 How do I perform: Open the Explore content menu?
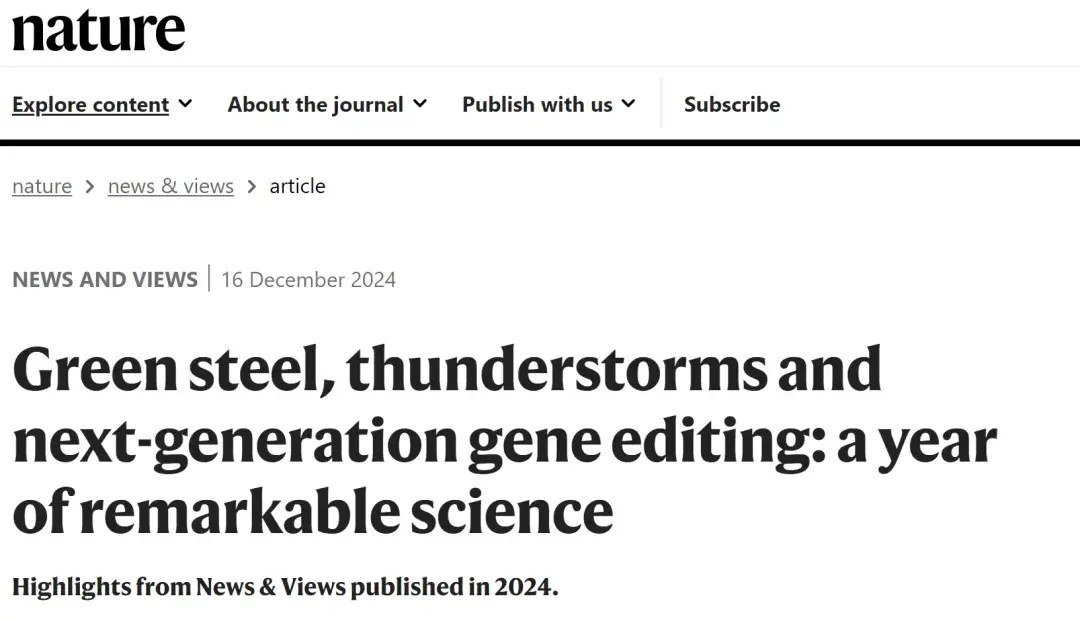tap(90, 105)
